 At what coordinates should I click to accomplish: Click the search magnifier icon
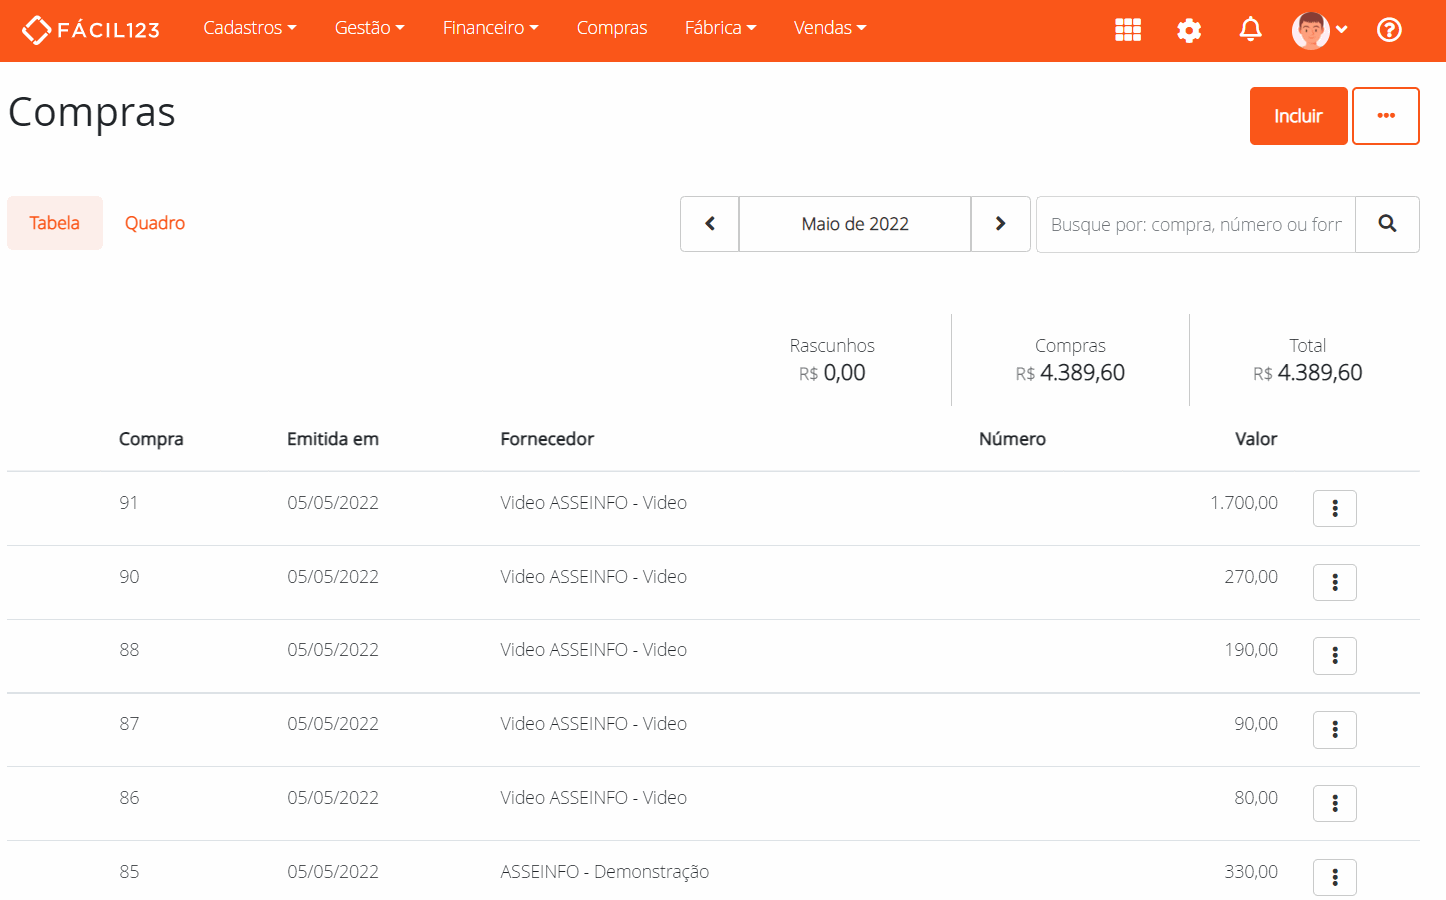(1387, 224)
